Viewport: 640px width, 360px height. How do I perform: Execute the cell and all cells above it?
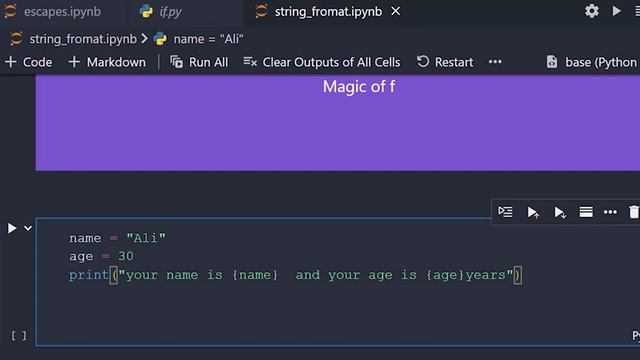[533, 212]
